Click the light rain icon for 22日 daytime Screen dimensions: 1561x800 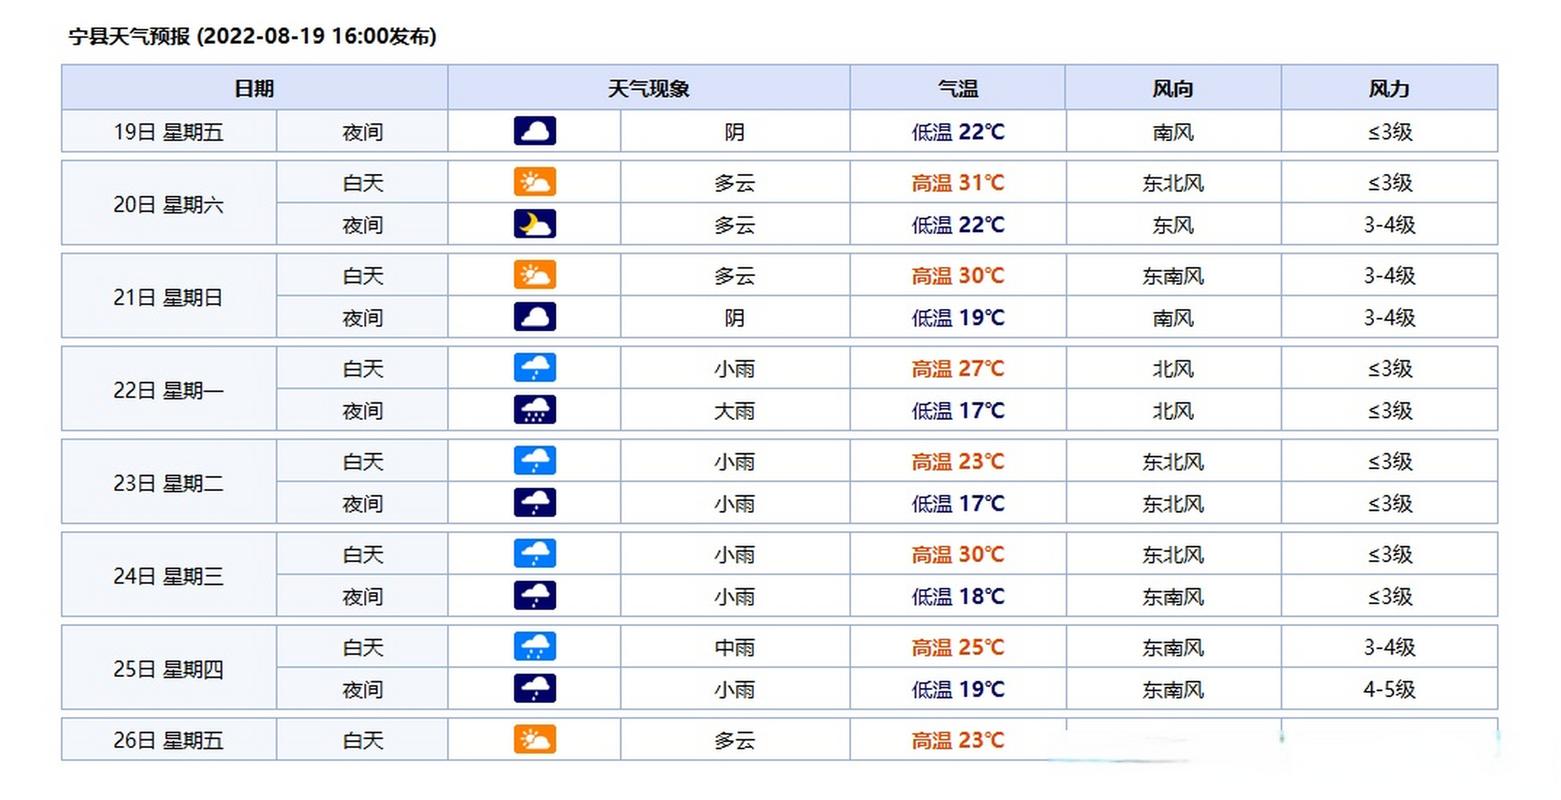(535, 368)
